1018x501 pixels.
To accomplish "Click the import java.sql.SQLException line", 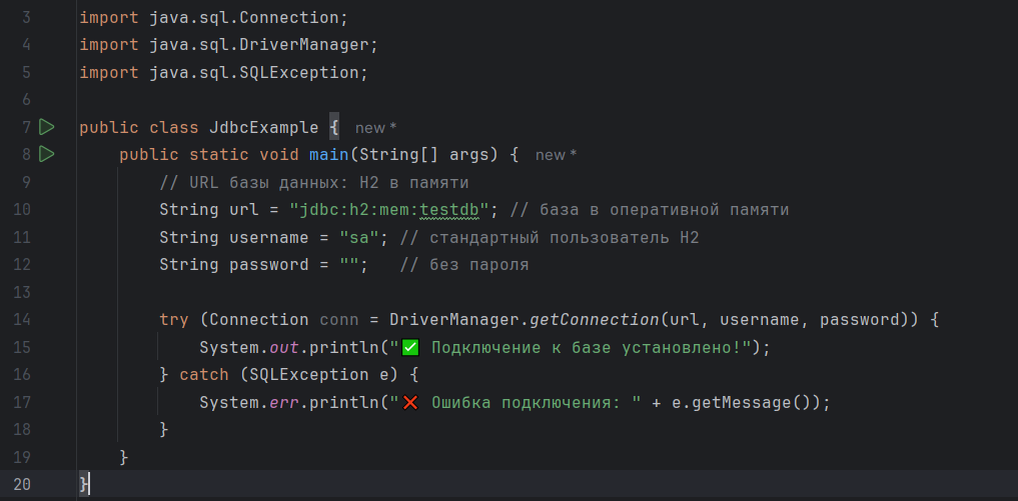I will click(x=223, y=72).
